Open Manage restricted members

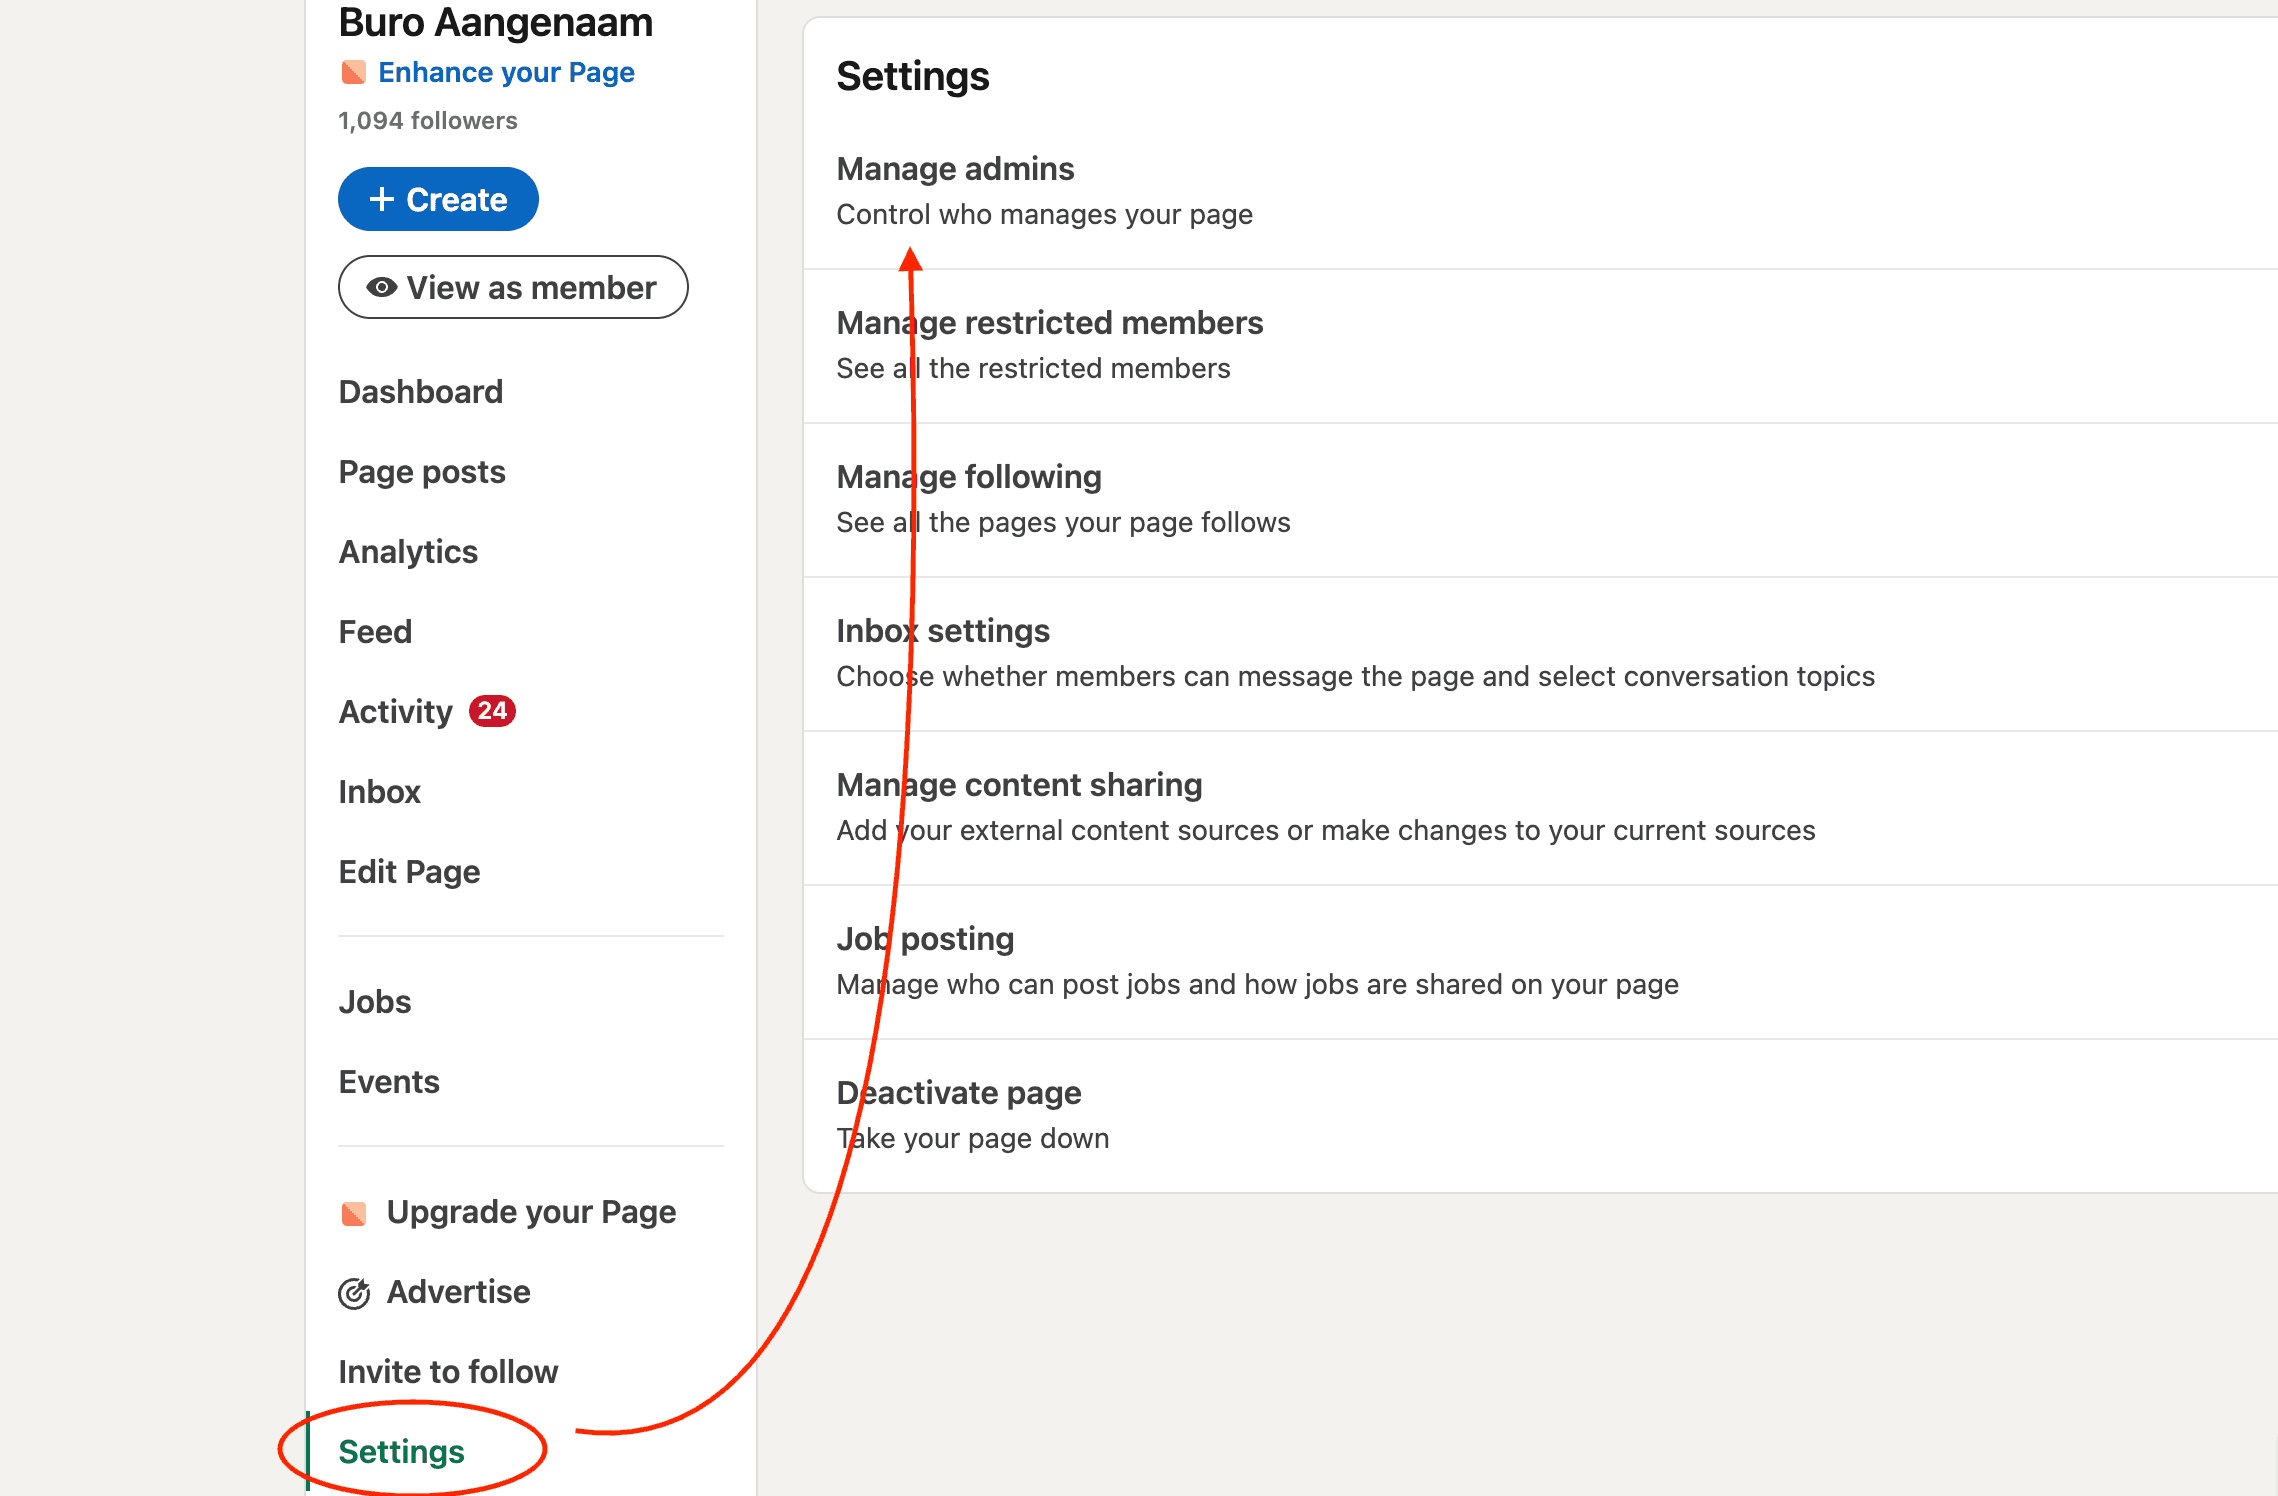[x=1540, y=346]
